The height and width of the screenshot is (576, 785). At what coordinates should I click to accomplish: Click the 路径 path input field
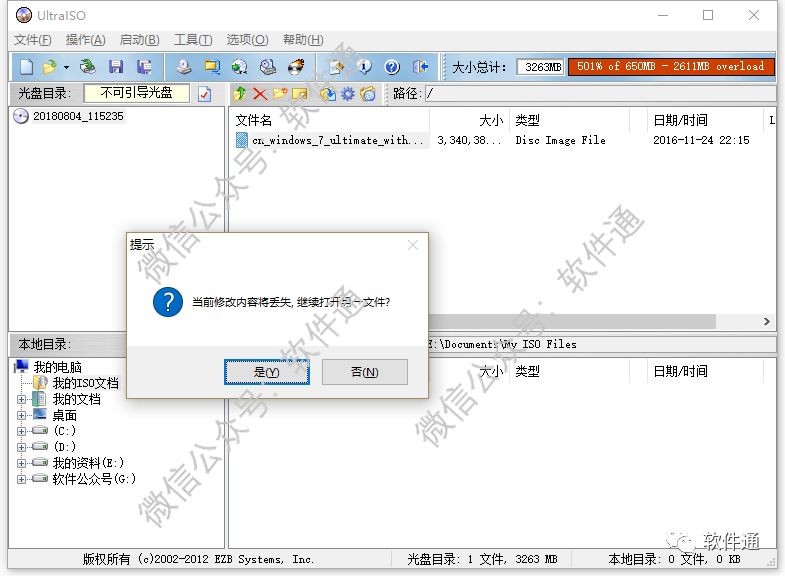[600, 93]
